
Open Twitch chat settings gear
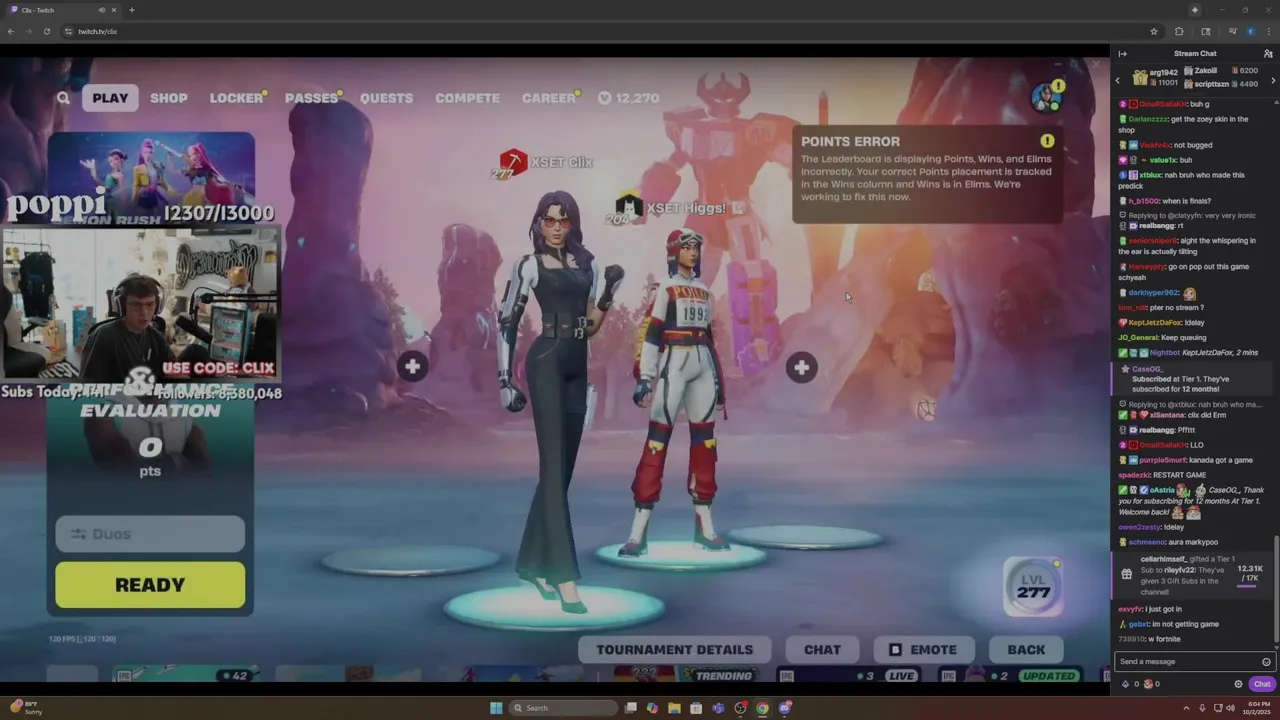tap(1238, 684)
